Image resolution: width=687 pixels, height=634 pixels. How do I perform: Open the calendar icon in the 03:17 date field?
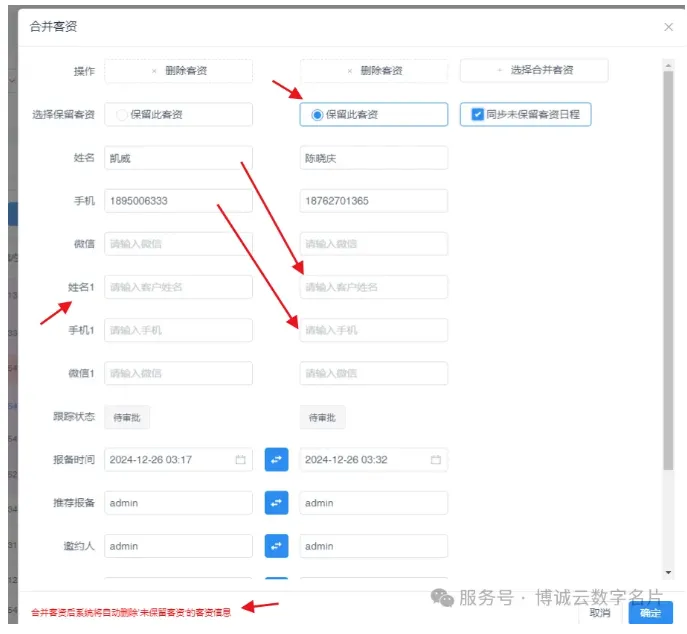pyautogui.click(x=240, y=460)
